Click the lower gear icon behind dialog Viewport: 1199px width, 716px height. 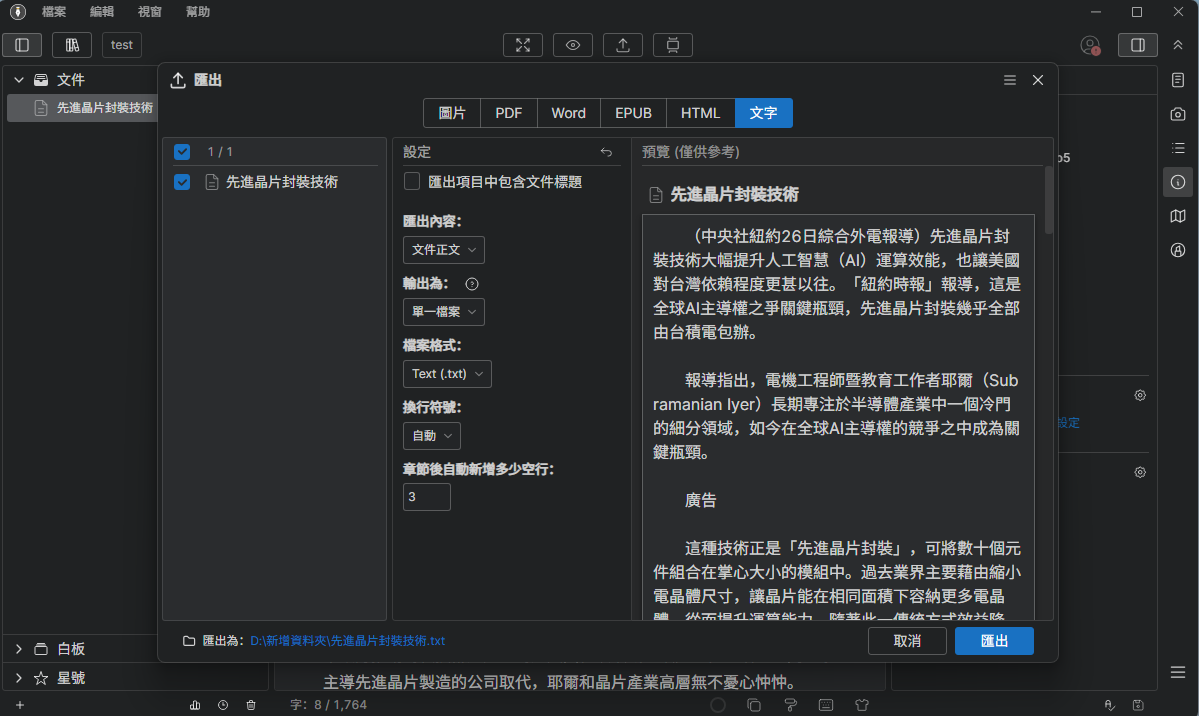click(1140, 473)
